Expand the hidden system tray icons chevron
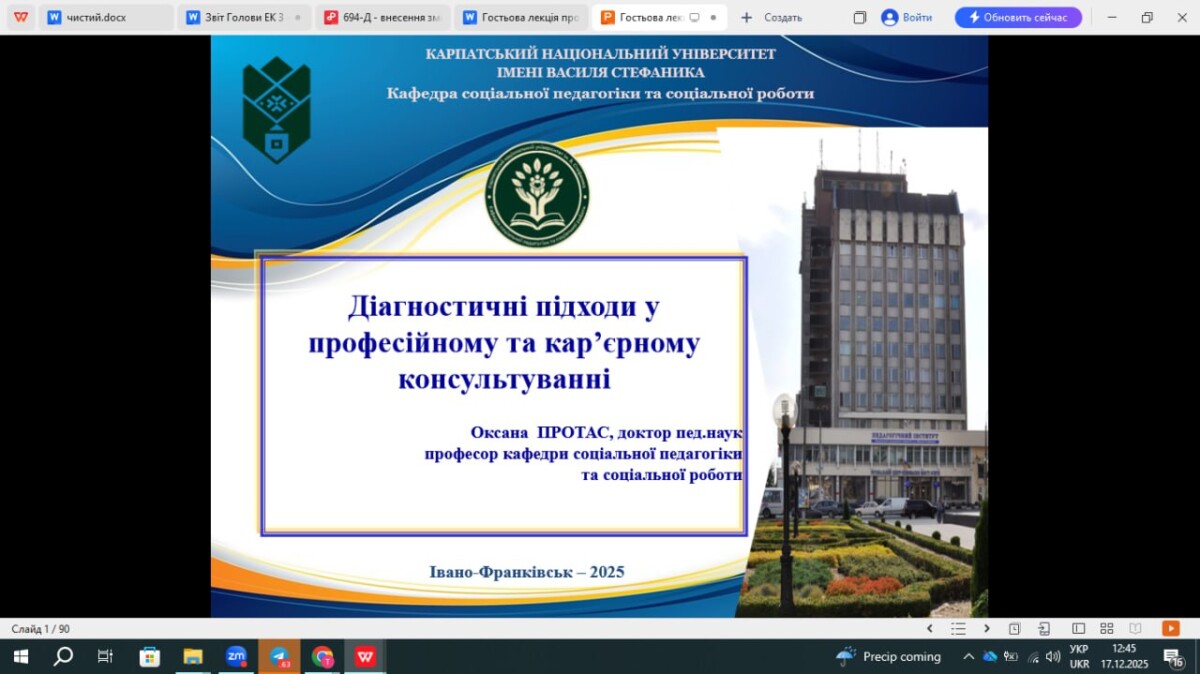 tap(968, 657)
